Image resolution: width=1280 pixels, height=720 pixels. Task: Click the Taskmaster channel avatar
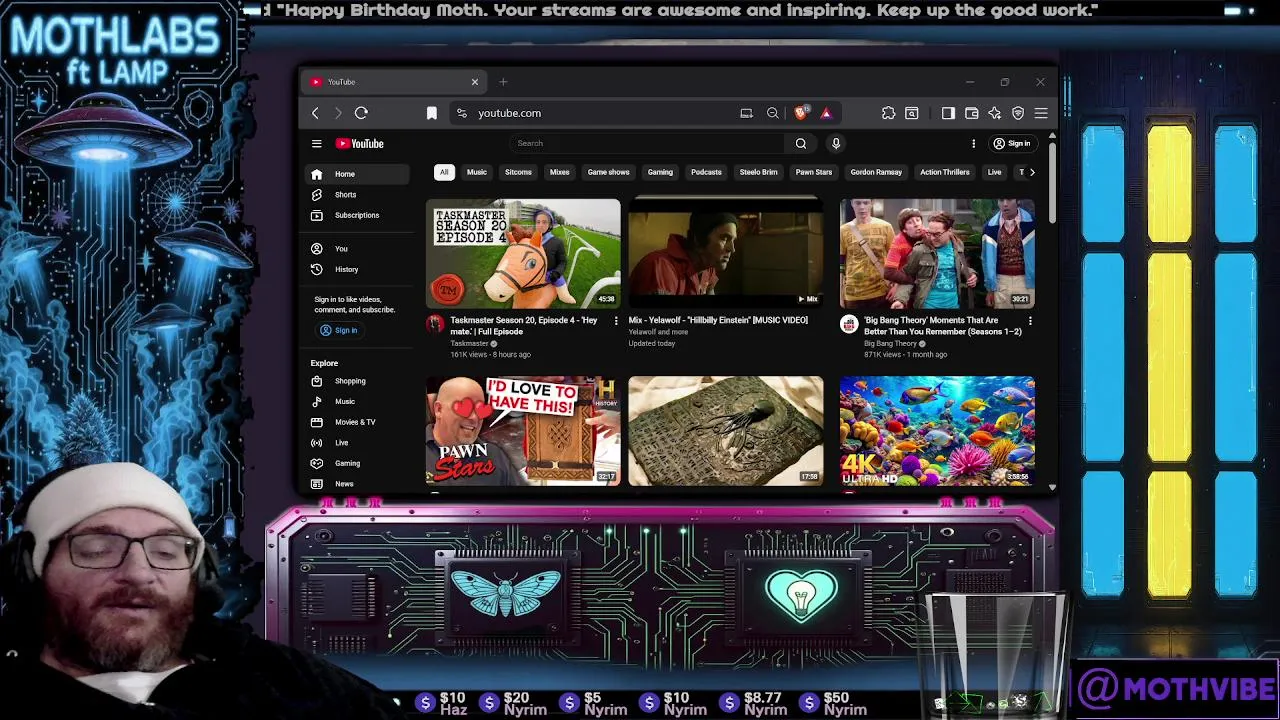[x=435, y=324]
